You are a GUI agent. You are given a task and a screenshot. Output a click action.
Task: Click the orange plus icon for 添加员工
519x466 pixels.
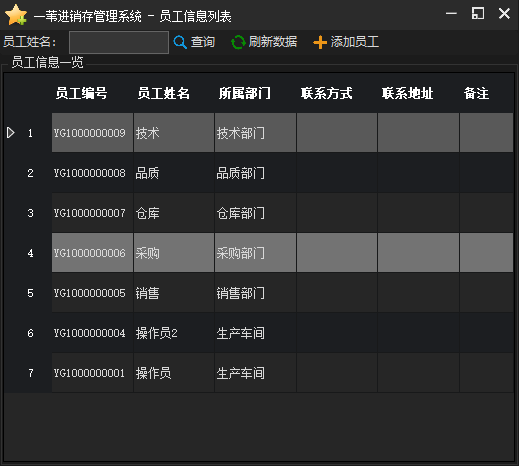point(320,42)
